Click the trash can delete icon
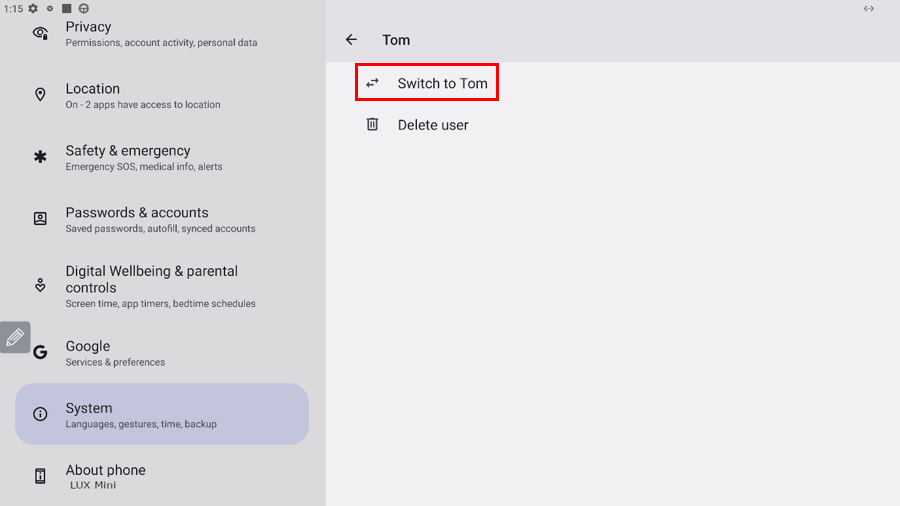This screenshot has height=506, width=900. coord(372,125)
